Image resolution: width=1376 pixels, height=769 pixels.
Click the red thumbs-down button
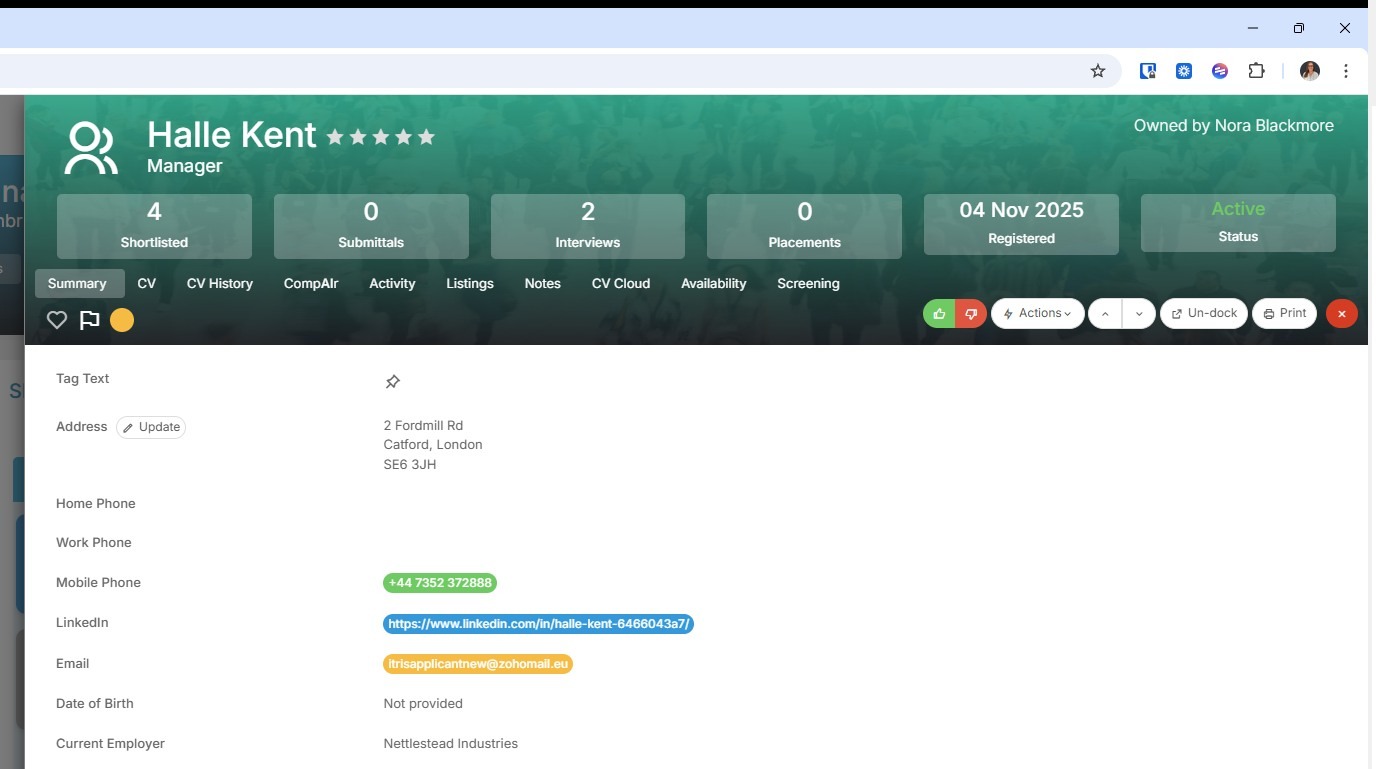tap(971, 313)
